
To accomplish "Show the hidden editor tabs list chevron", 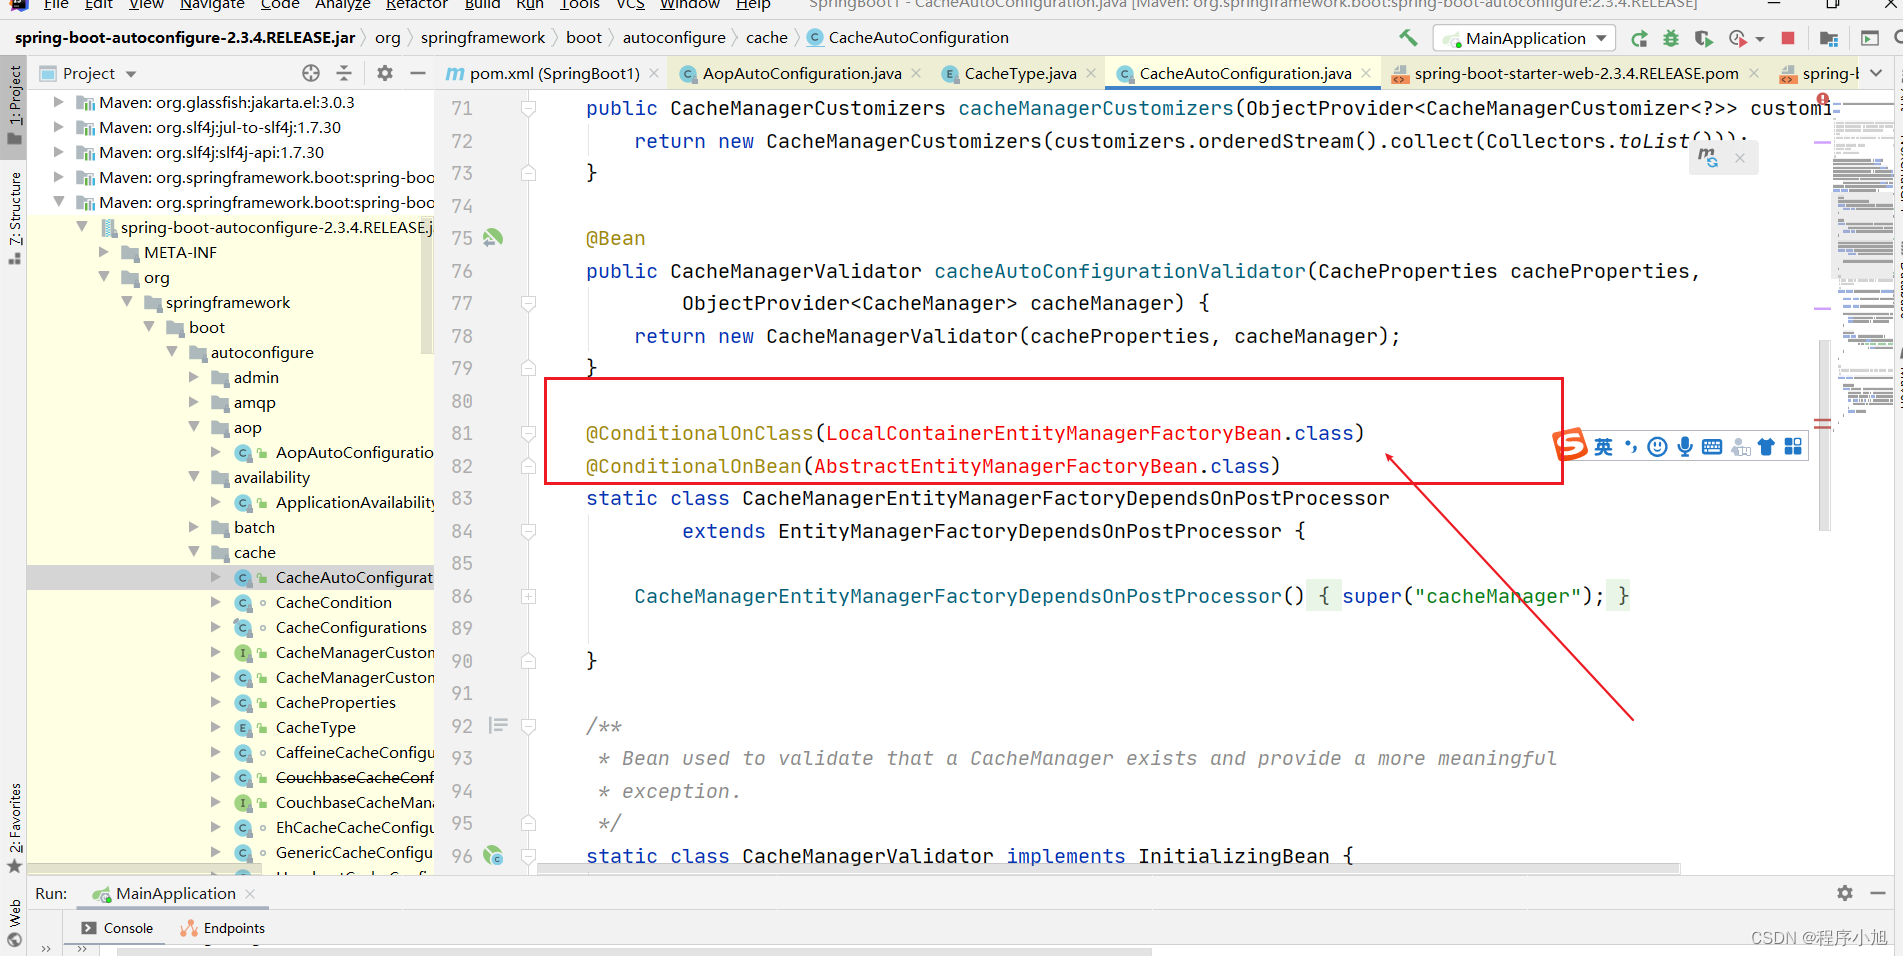I will [x=1876, y=73].
